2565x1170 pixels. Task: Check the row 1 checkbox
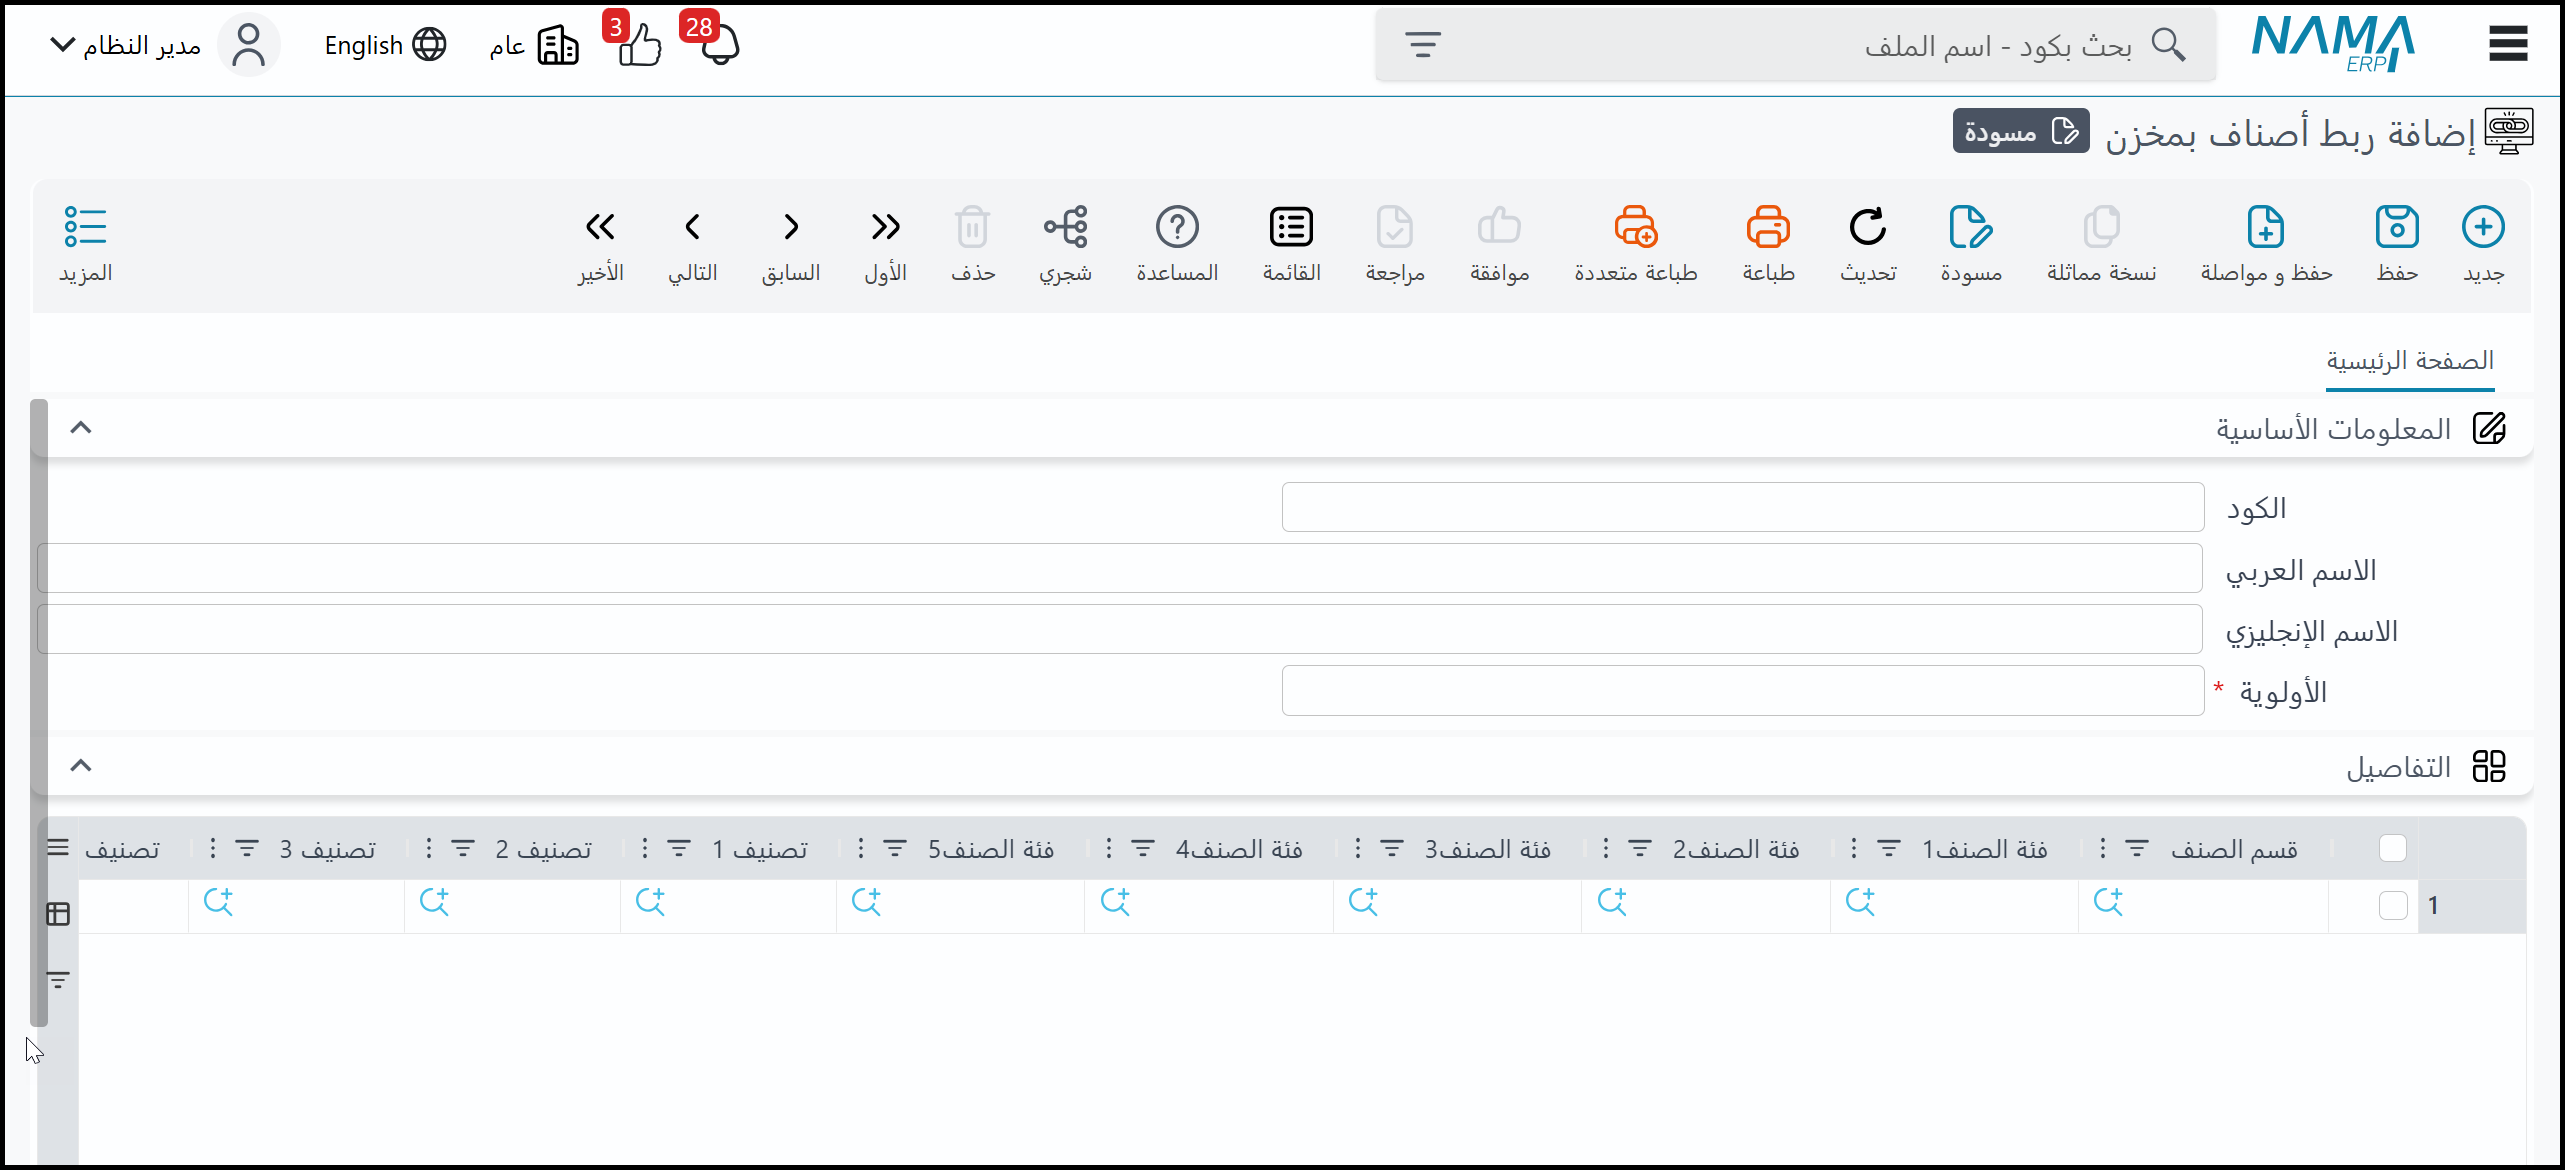point(2392,905)
